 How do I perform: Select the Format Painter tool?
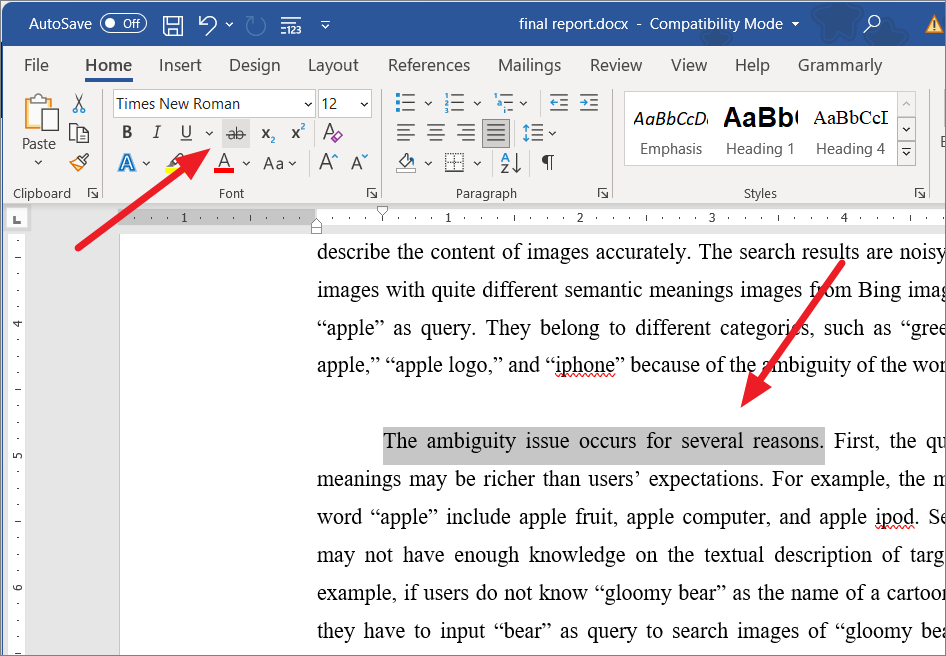coord(79,162)
